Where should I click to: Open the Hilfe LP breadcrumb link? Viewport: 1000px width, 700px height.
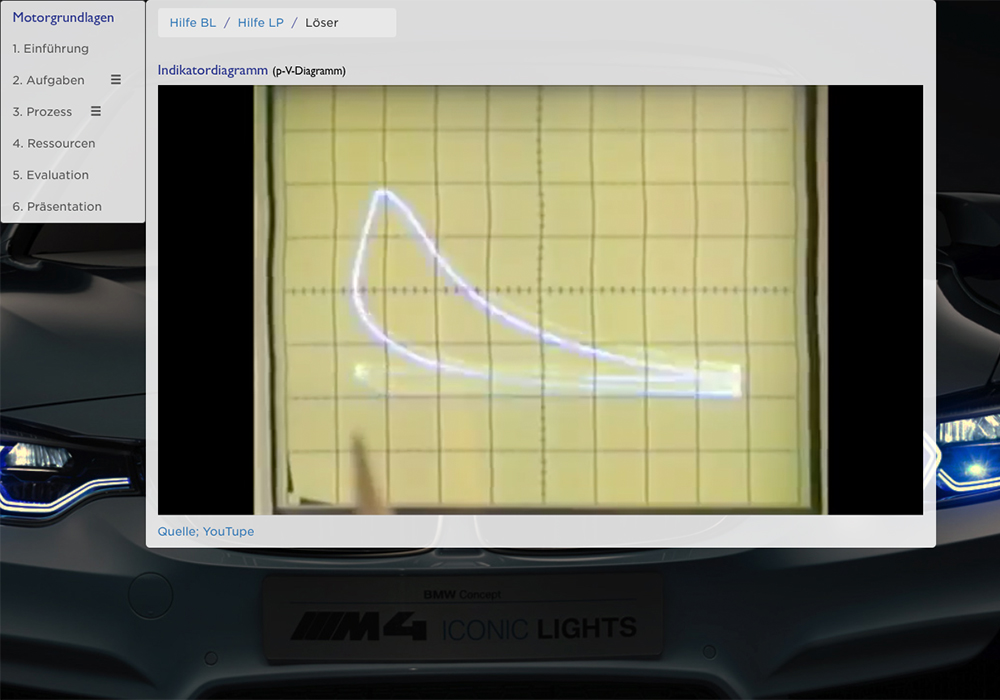(x=260, y=23)
